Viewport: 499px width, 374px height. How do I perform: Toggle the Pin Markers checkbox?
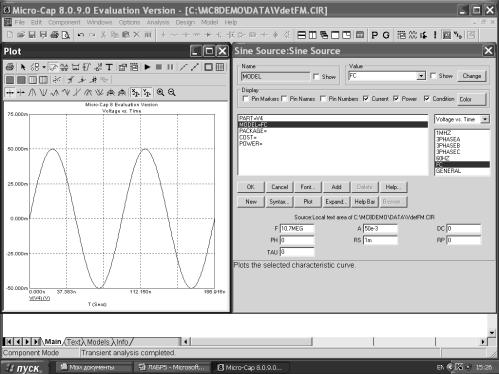point(246,99)
